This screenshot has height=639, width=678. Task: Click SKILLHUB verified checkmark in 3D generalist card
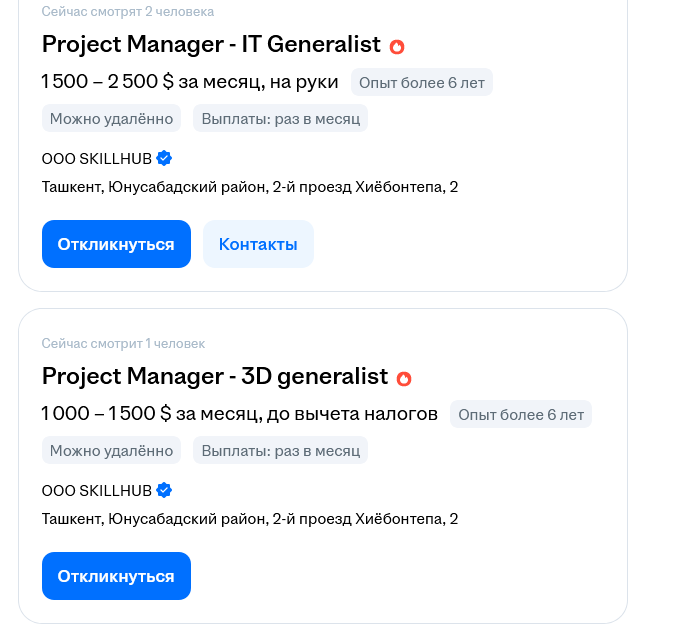165,490
